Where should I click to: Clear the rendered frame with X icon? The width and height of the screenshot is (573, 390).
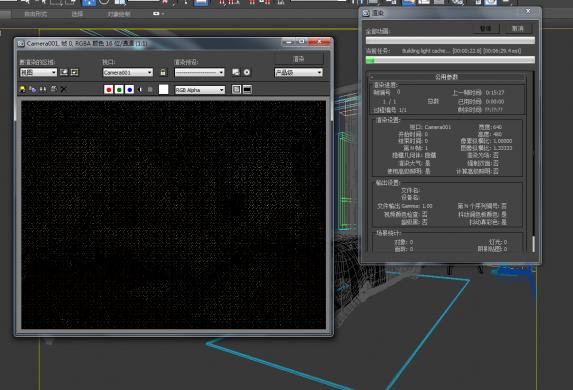pyautogui.click(x=64, y=89)
